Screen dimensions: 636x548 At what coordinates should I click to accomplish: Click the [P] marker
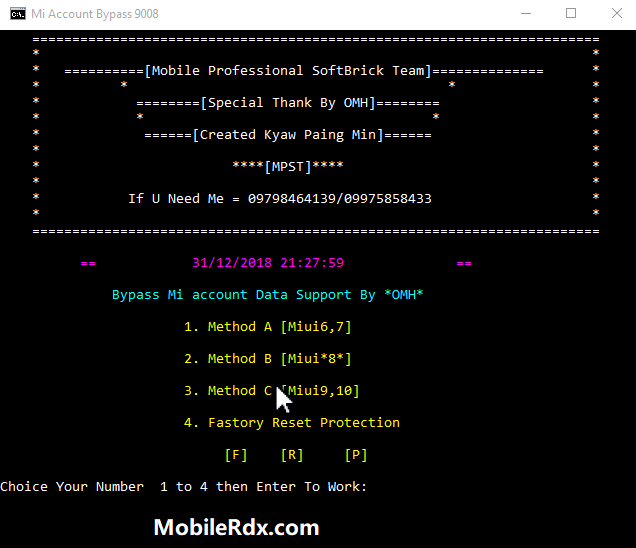[x=356, y=455]
